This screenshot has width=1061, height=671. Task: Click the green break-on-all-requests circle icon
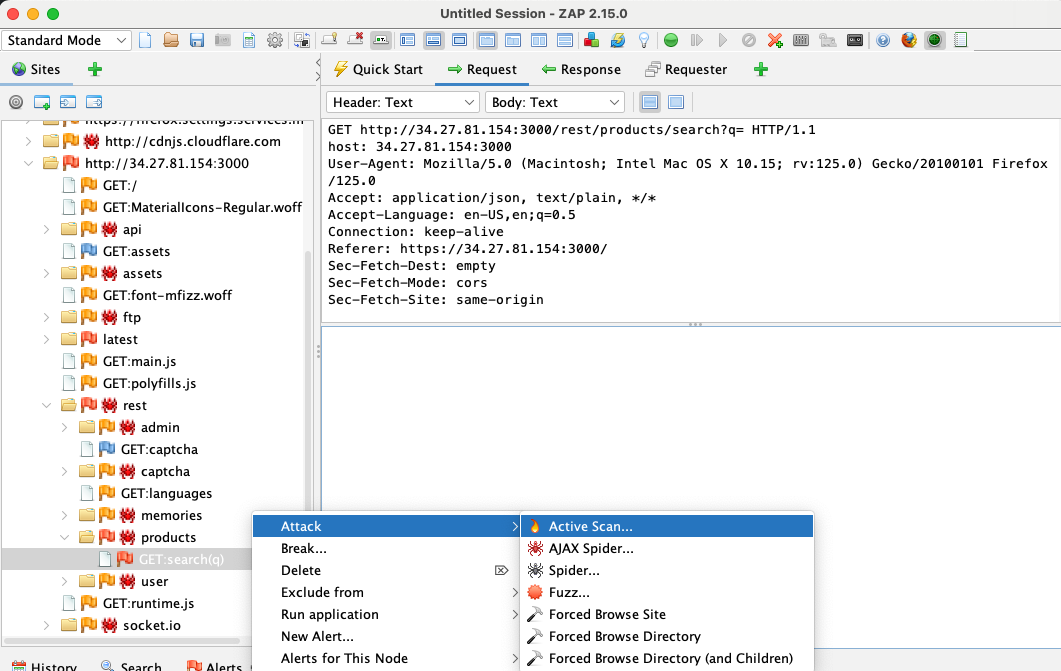(671, 41)
